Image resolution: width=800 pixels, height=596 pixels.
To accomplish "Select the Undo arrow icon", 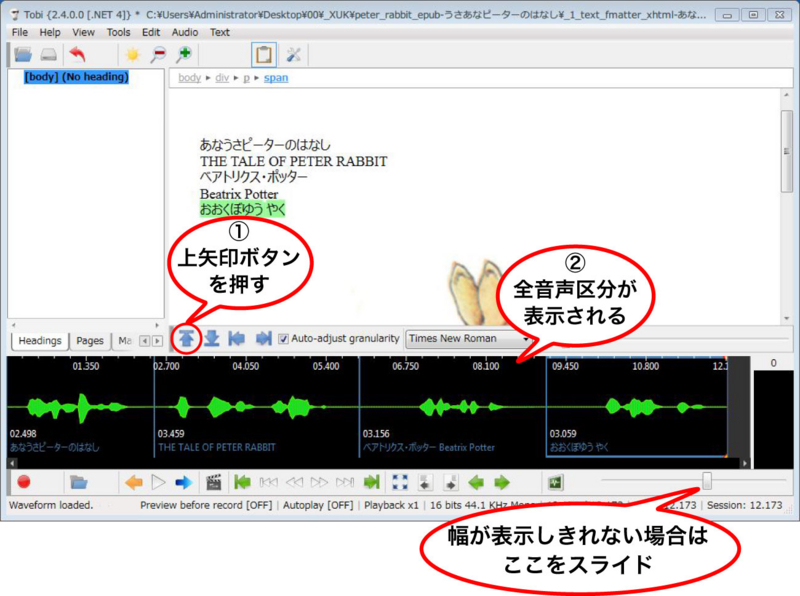I will (78, 54).
